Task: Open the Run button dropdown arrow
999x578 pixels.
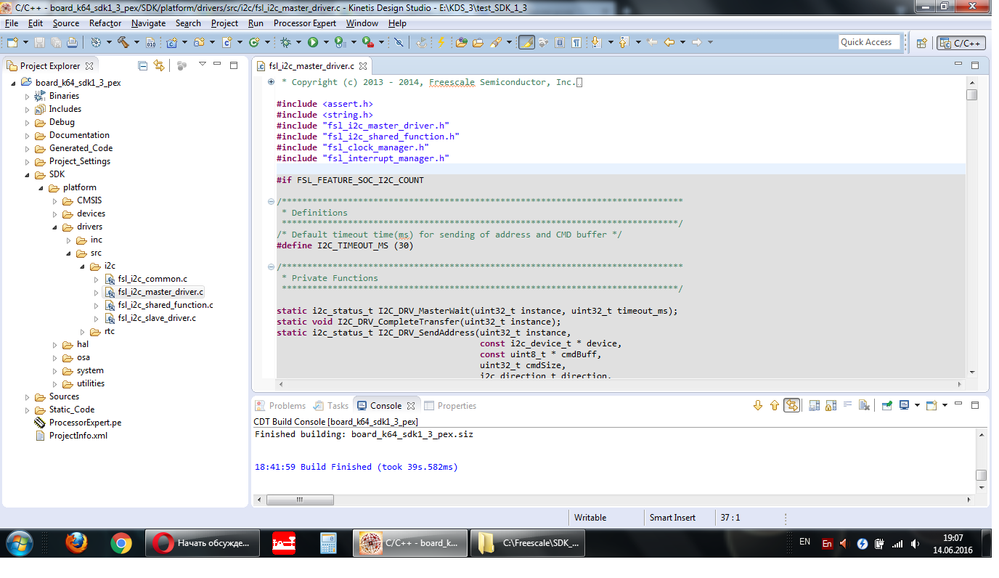Action: point(326,43)
